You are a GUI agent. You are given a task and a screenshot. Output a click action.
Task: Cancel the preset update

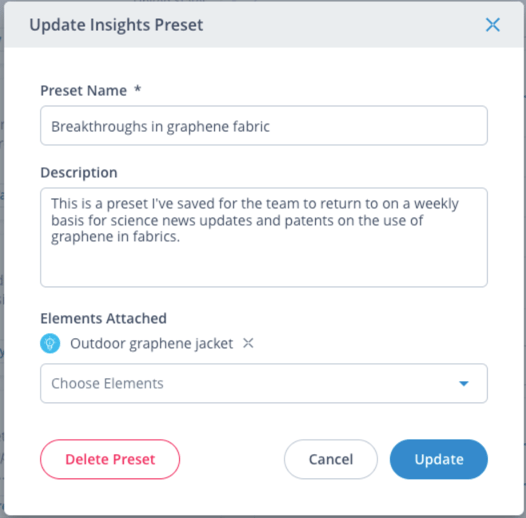(331, 459)
